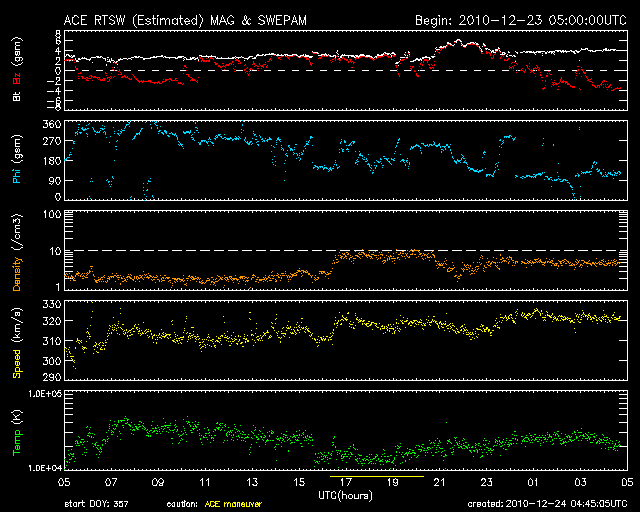This screenshot has width=640, height=512.
Task: Click the '-2' tick on the Bt Bz axis
Action: click(54, 81)
